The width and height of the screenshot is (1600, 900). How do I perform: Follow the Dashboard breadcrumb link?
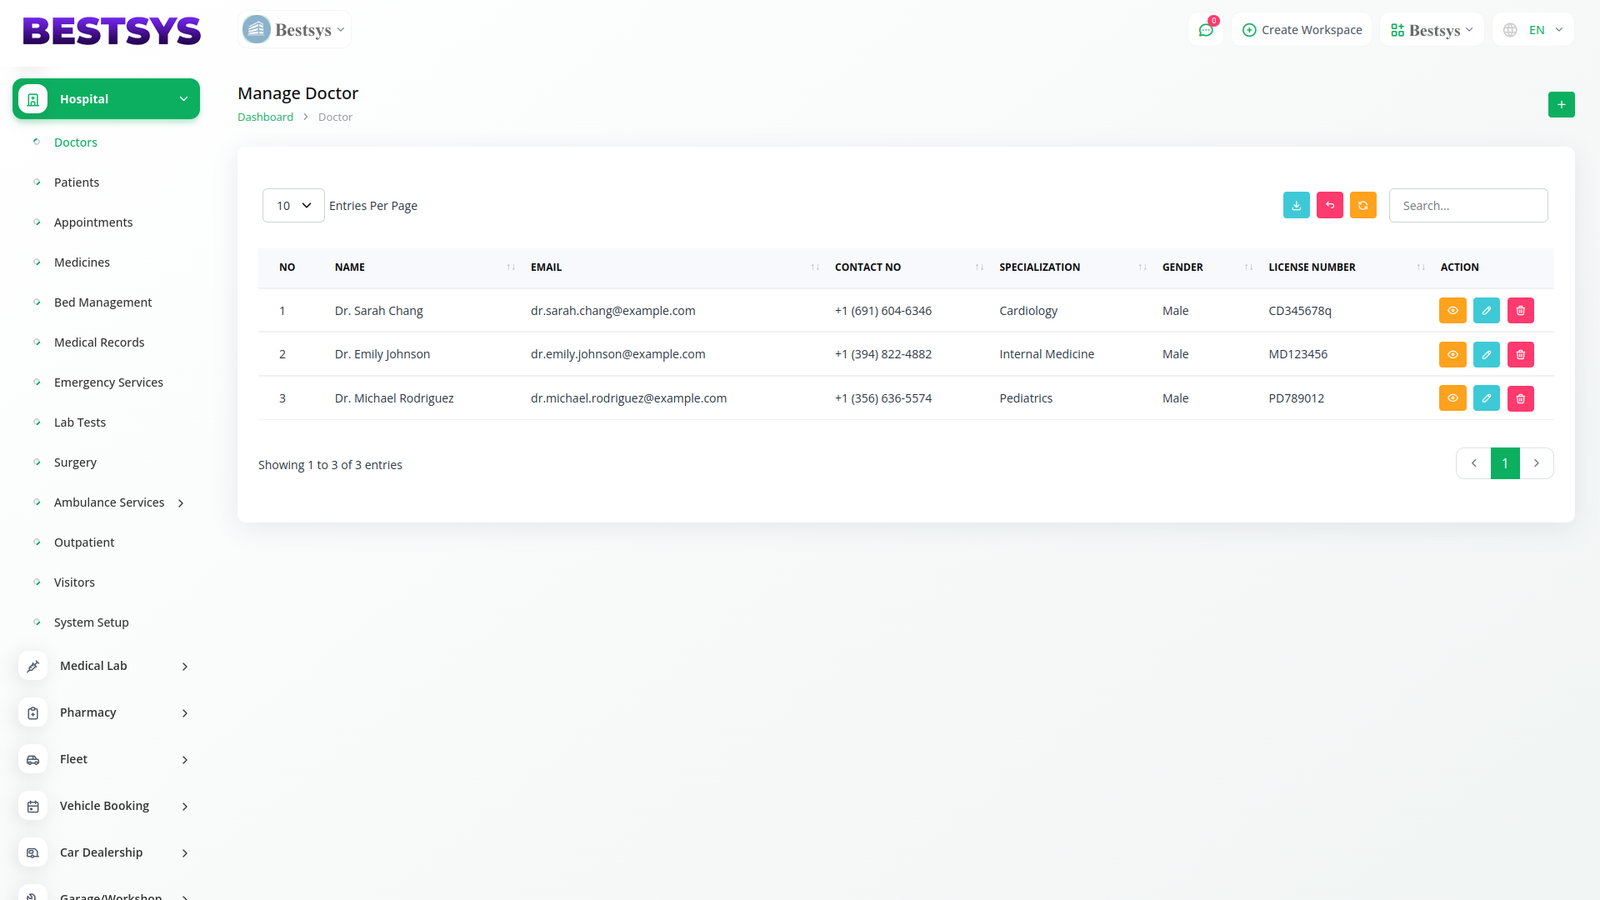pos(265,117)
